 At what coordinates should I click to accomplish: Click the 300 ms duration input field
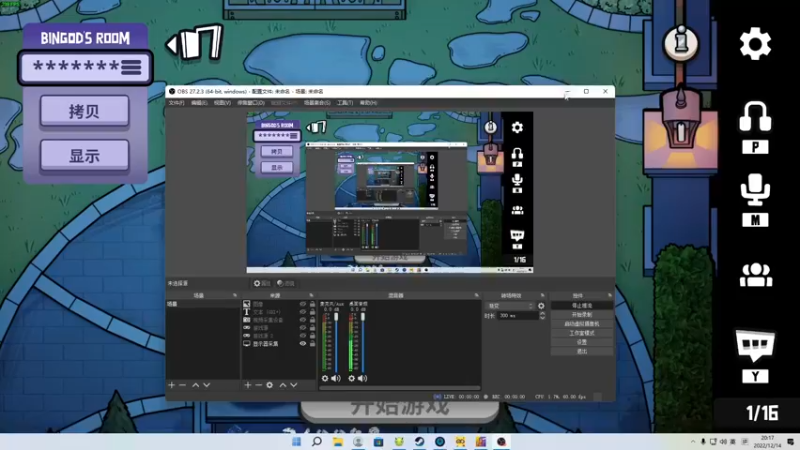[517, 316]
